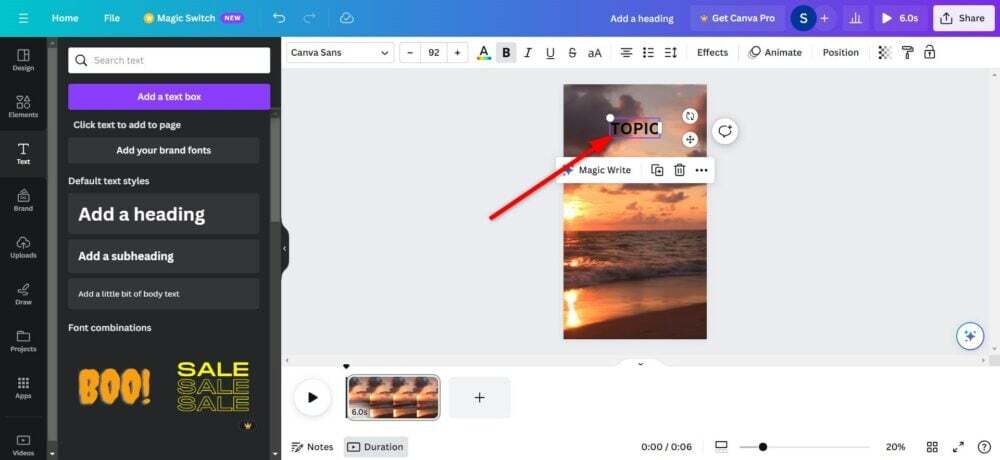Add a comment with bubble icon
This screenshot has width=1000, height=460.
coord(724,131)
